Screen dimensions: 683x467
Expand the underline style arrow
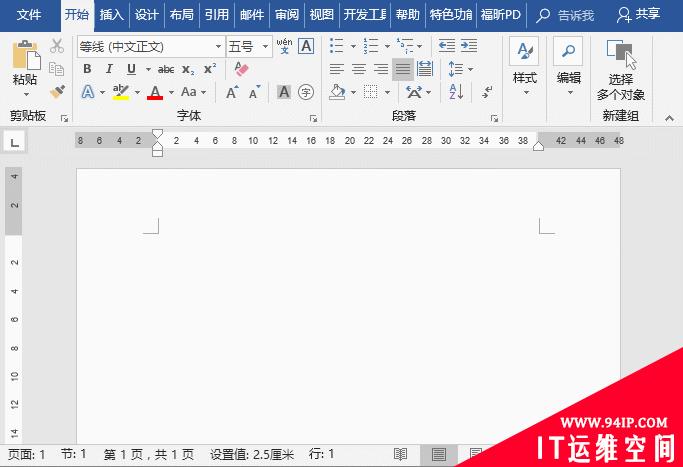click(148, 69)
